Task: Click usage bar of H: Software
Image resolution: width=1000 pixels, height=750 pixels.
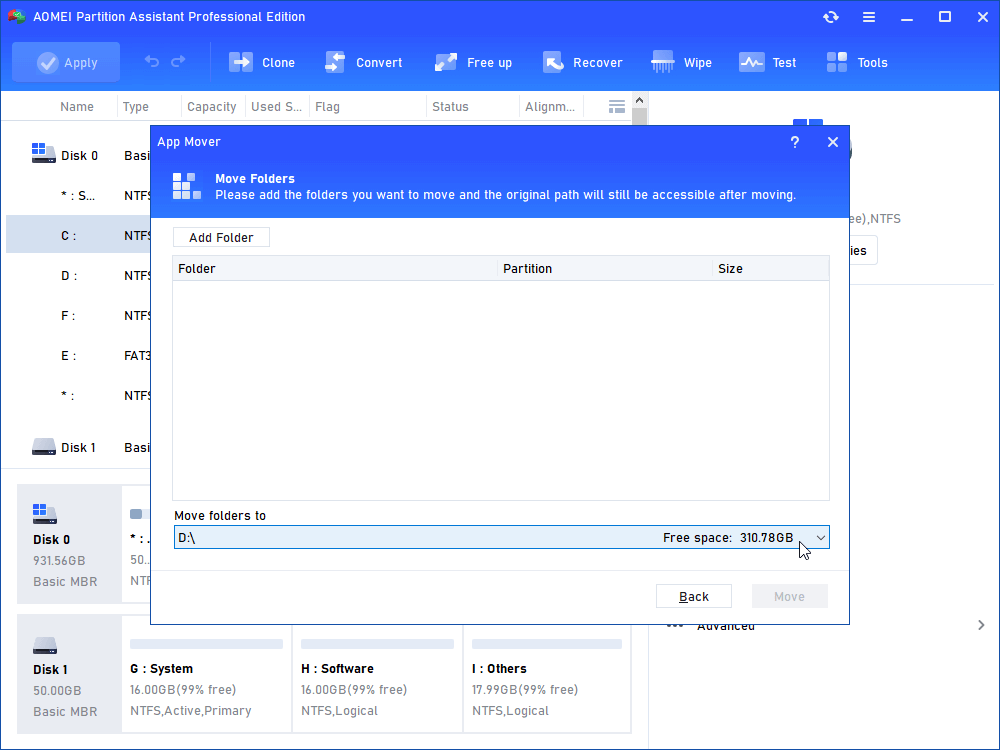Action: (378, 644)
